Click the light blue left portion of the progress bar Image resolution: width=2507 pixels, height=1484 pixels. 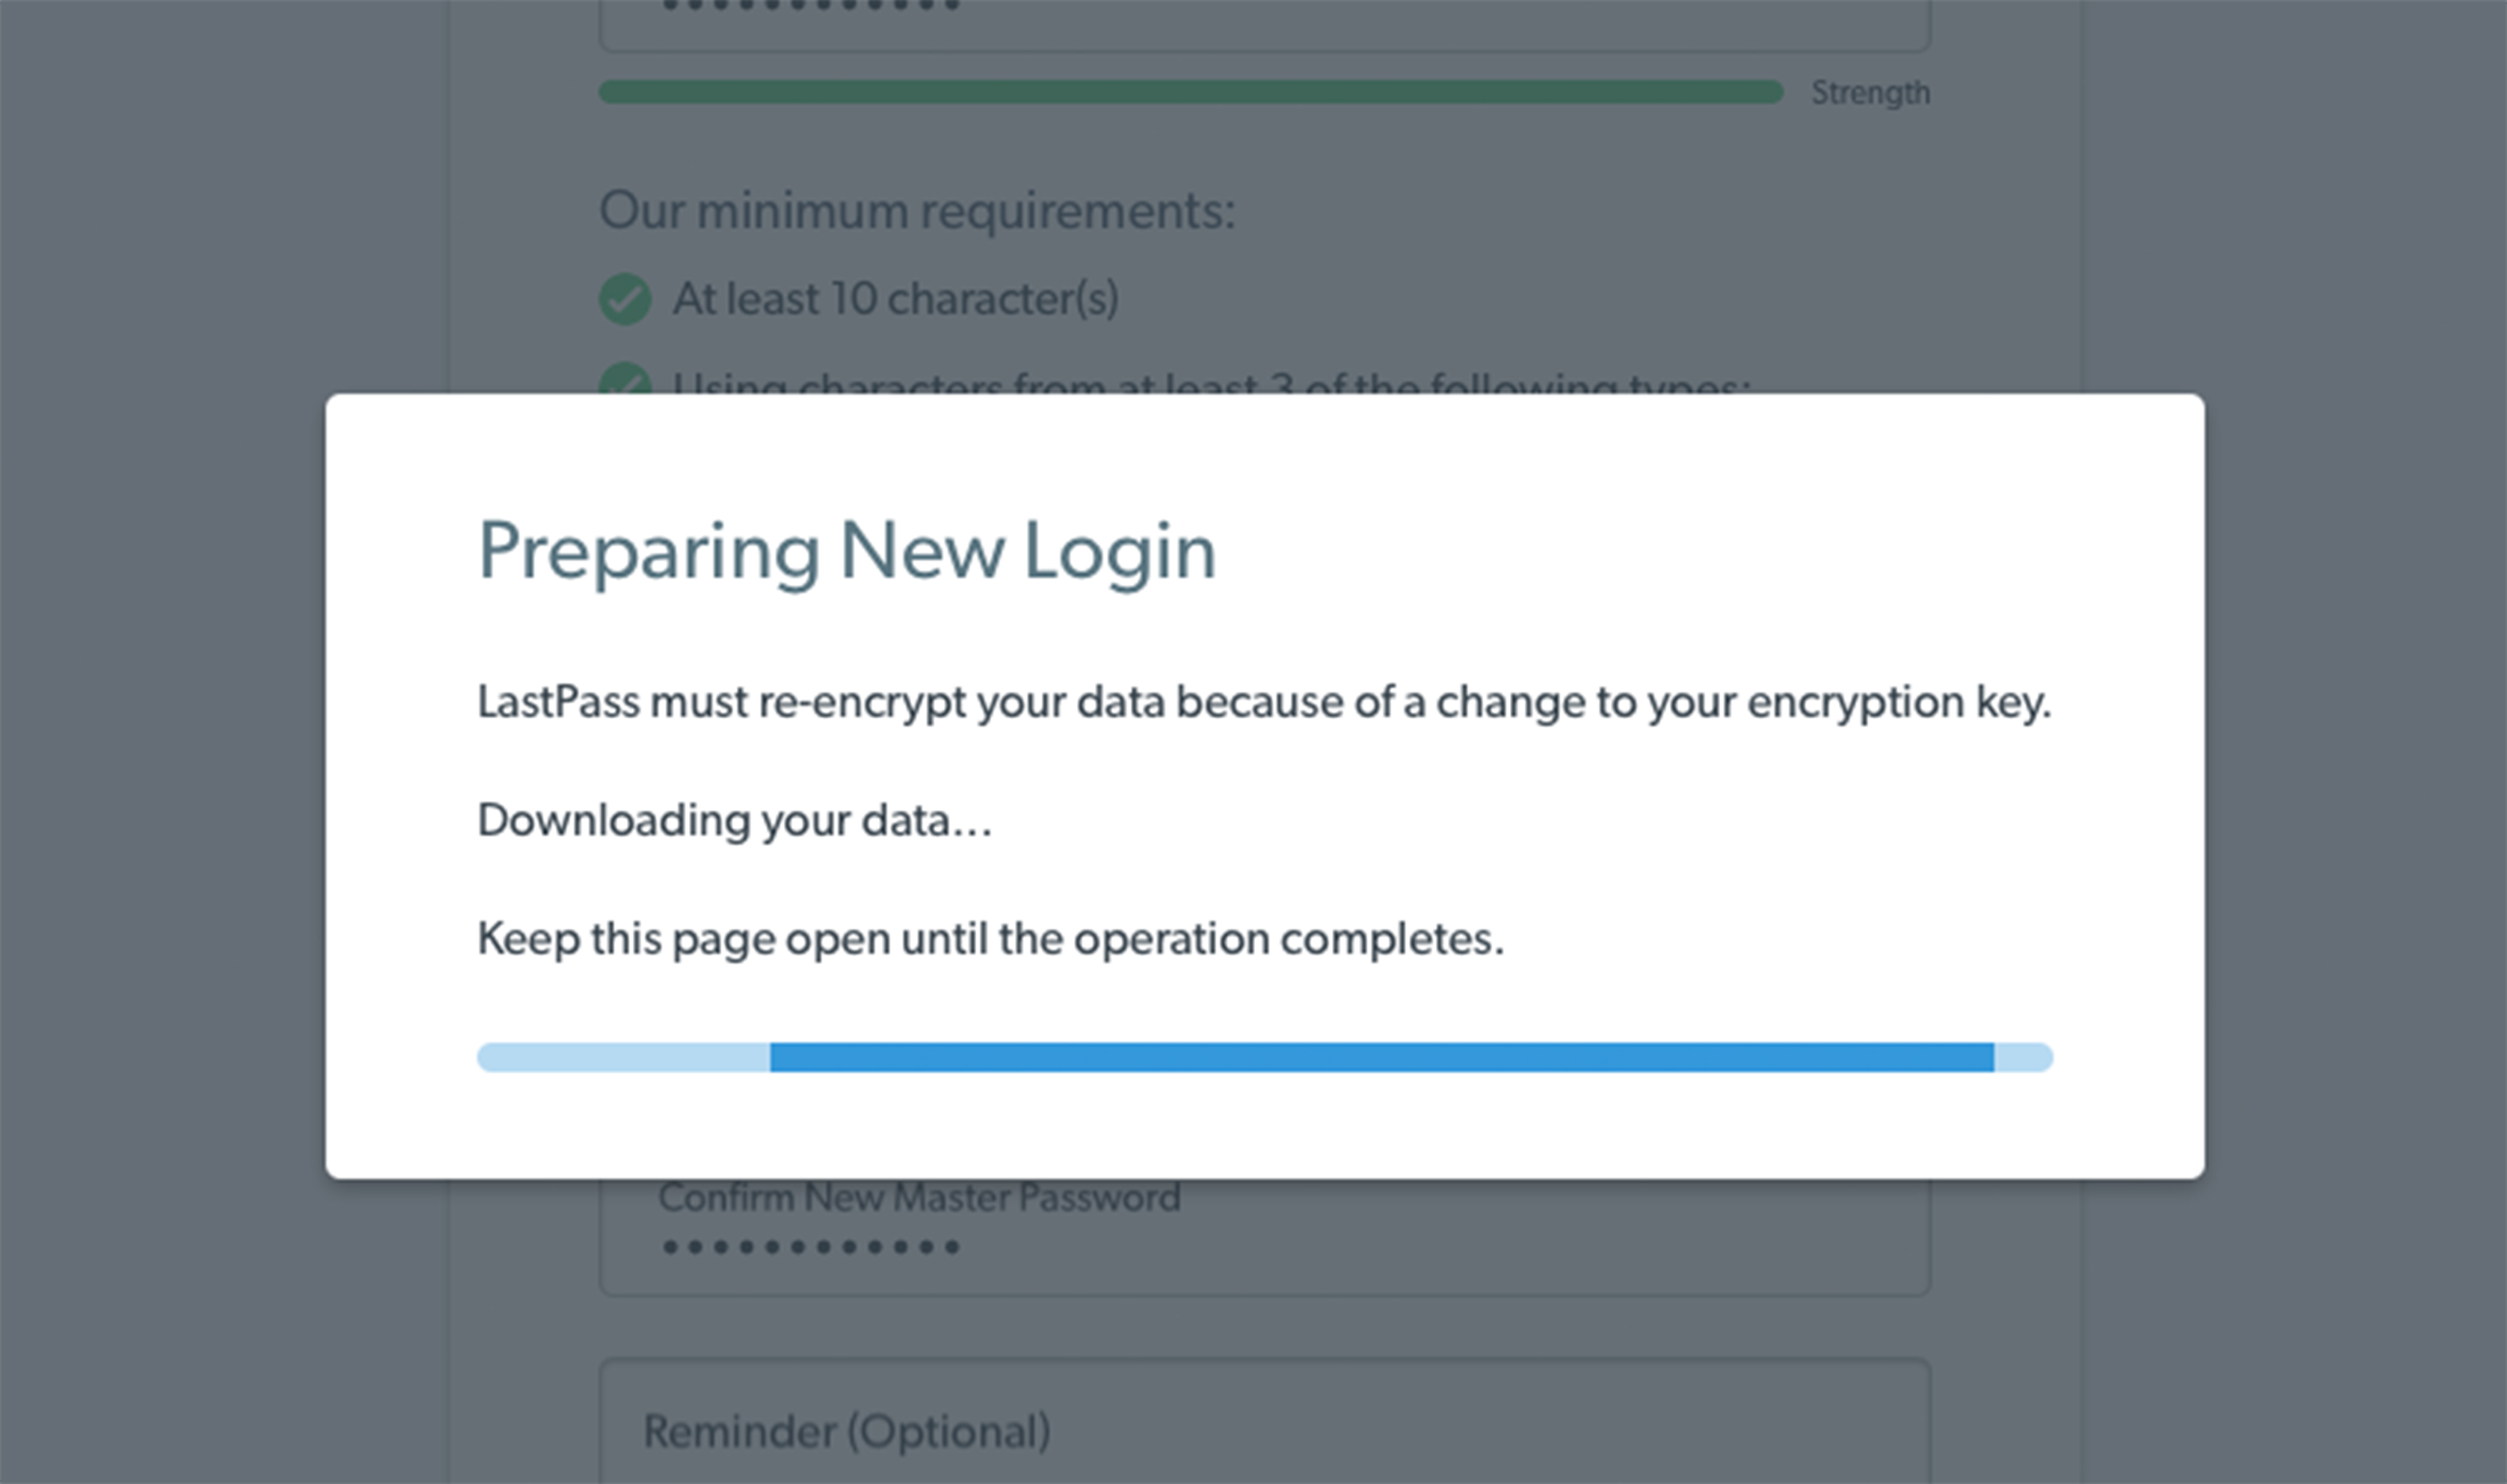pos(623,1057)
